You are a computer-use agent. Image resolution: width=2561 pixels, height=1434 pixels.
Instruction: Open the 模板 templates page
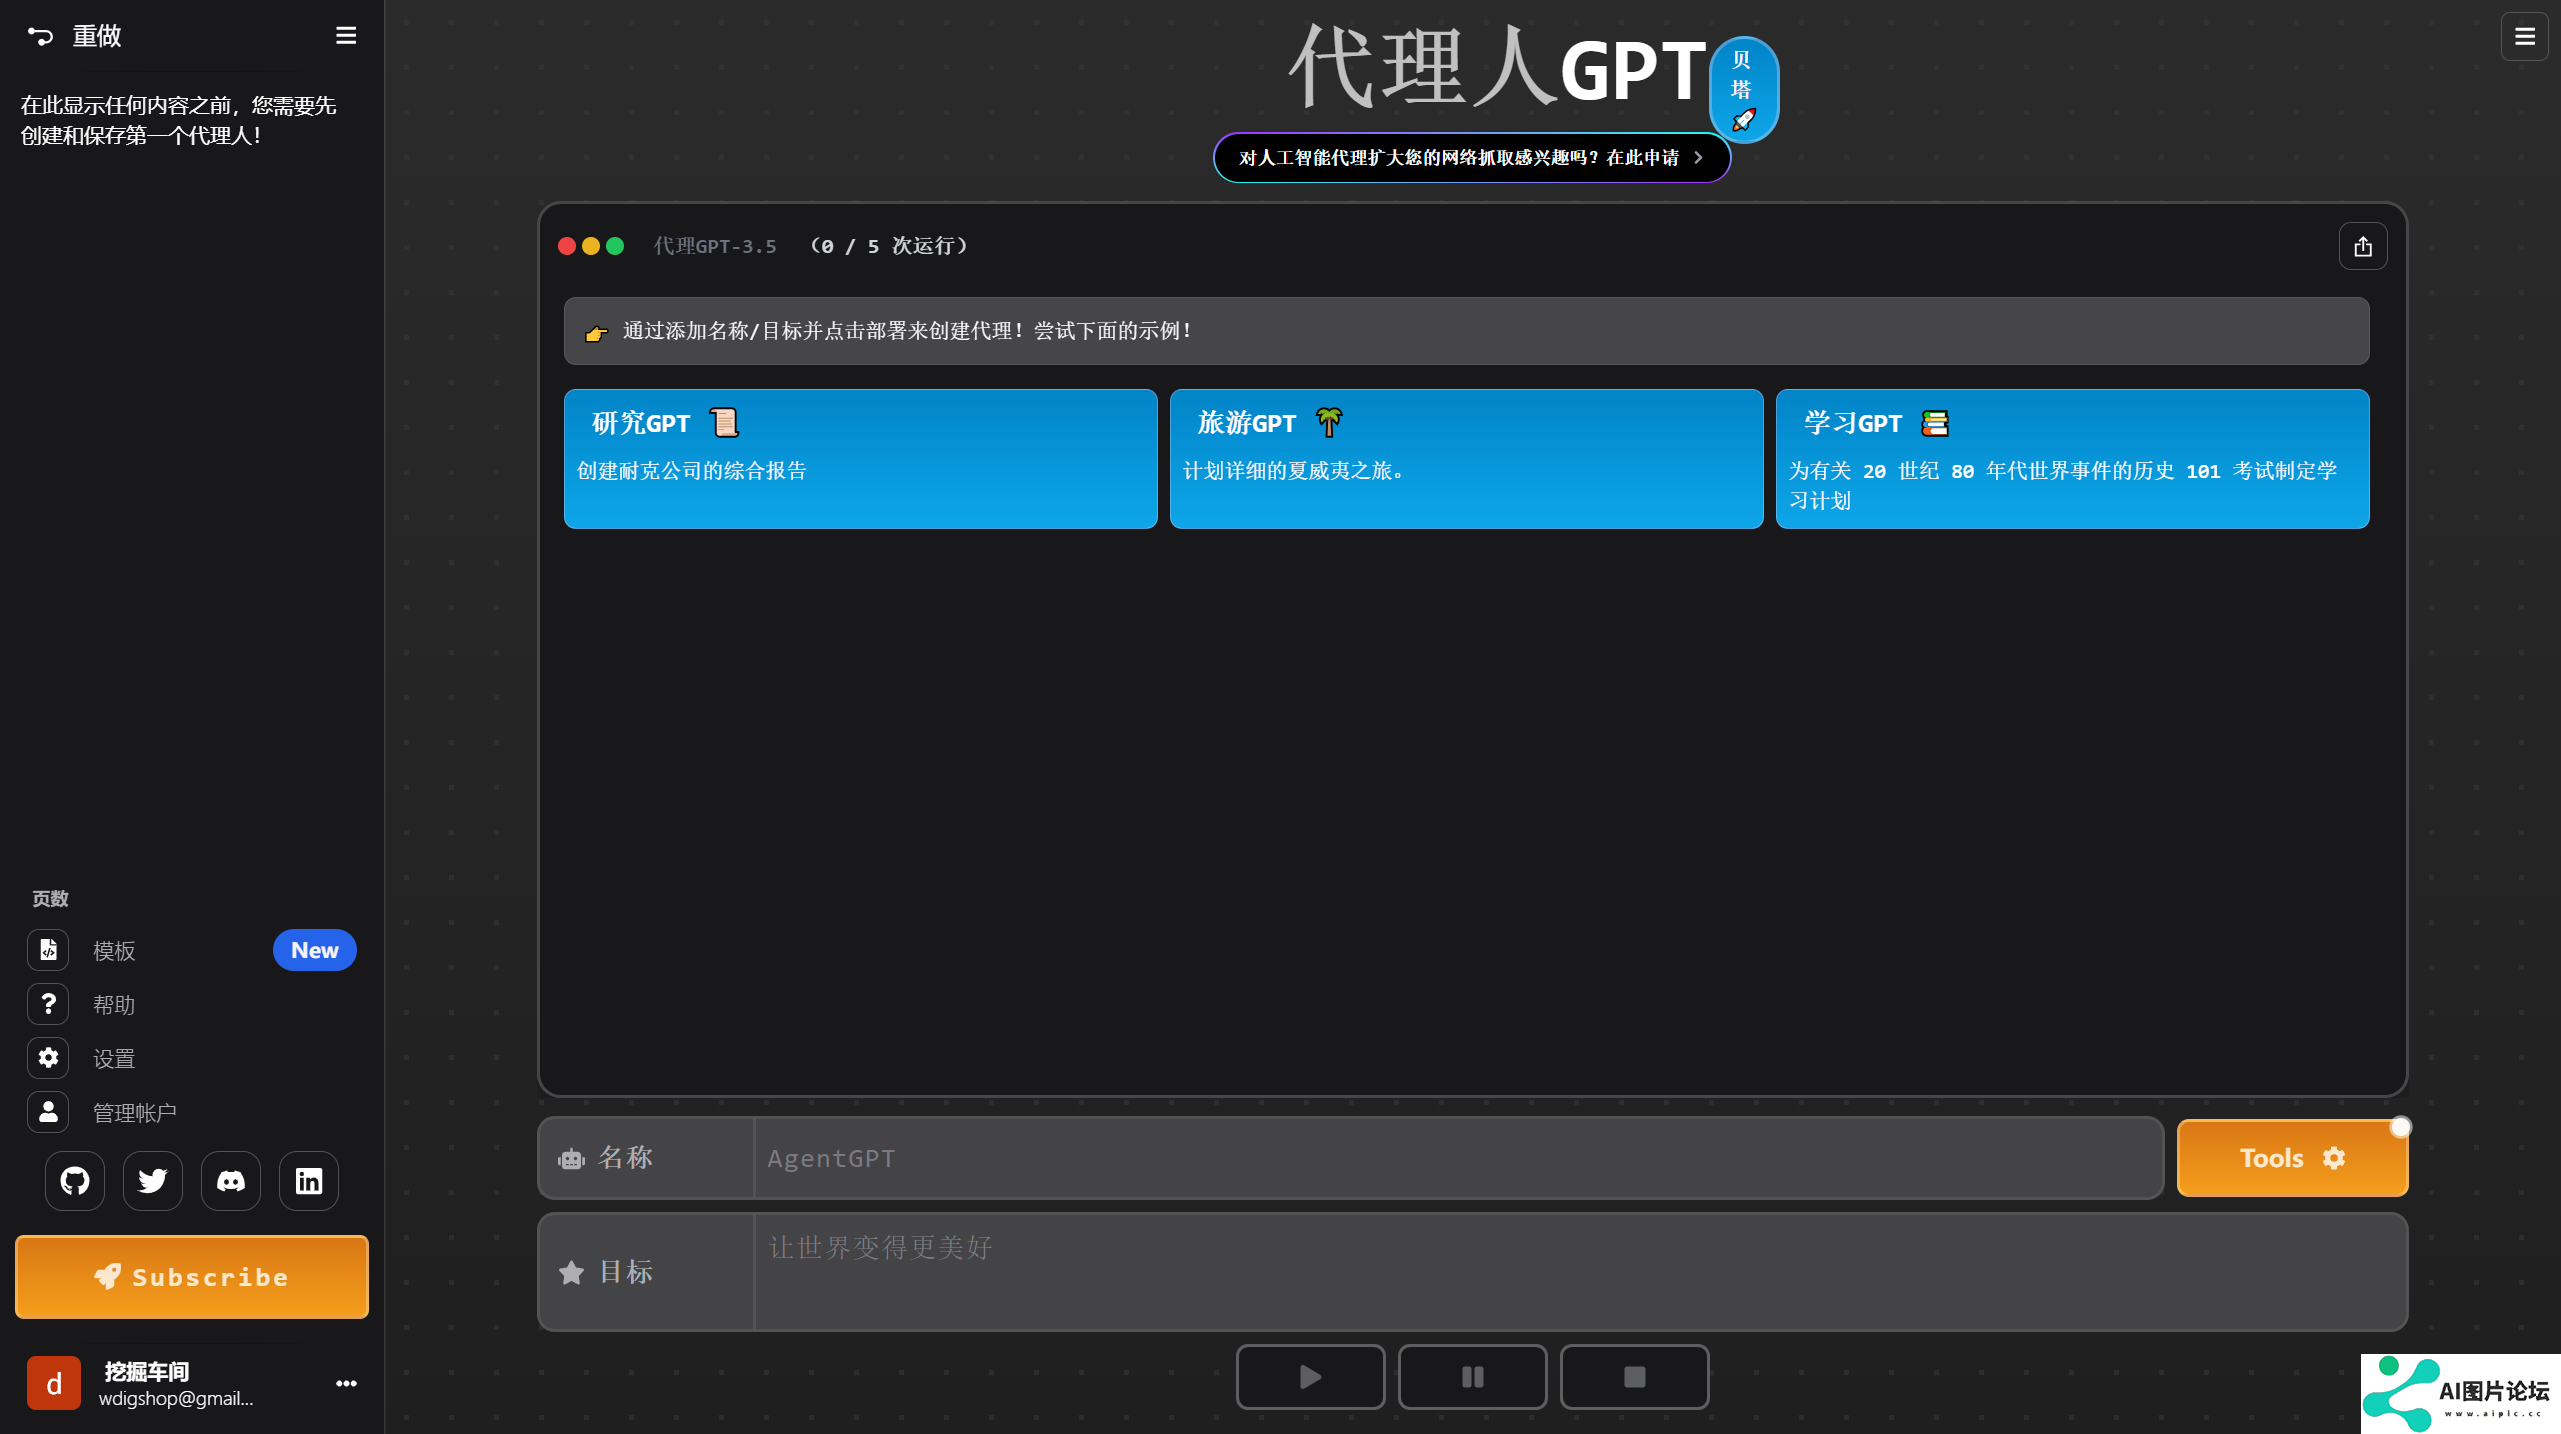114,951
